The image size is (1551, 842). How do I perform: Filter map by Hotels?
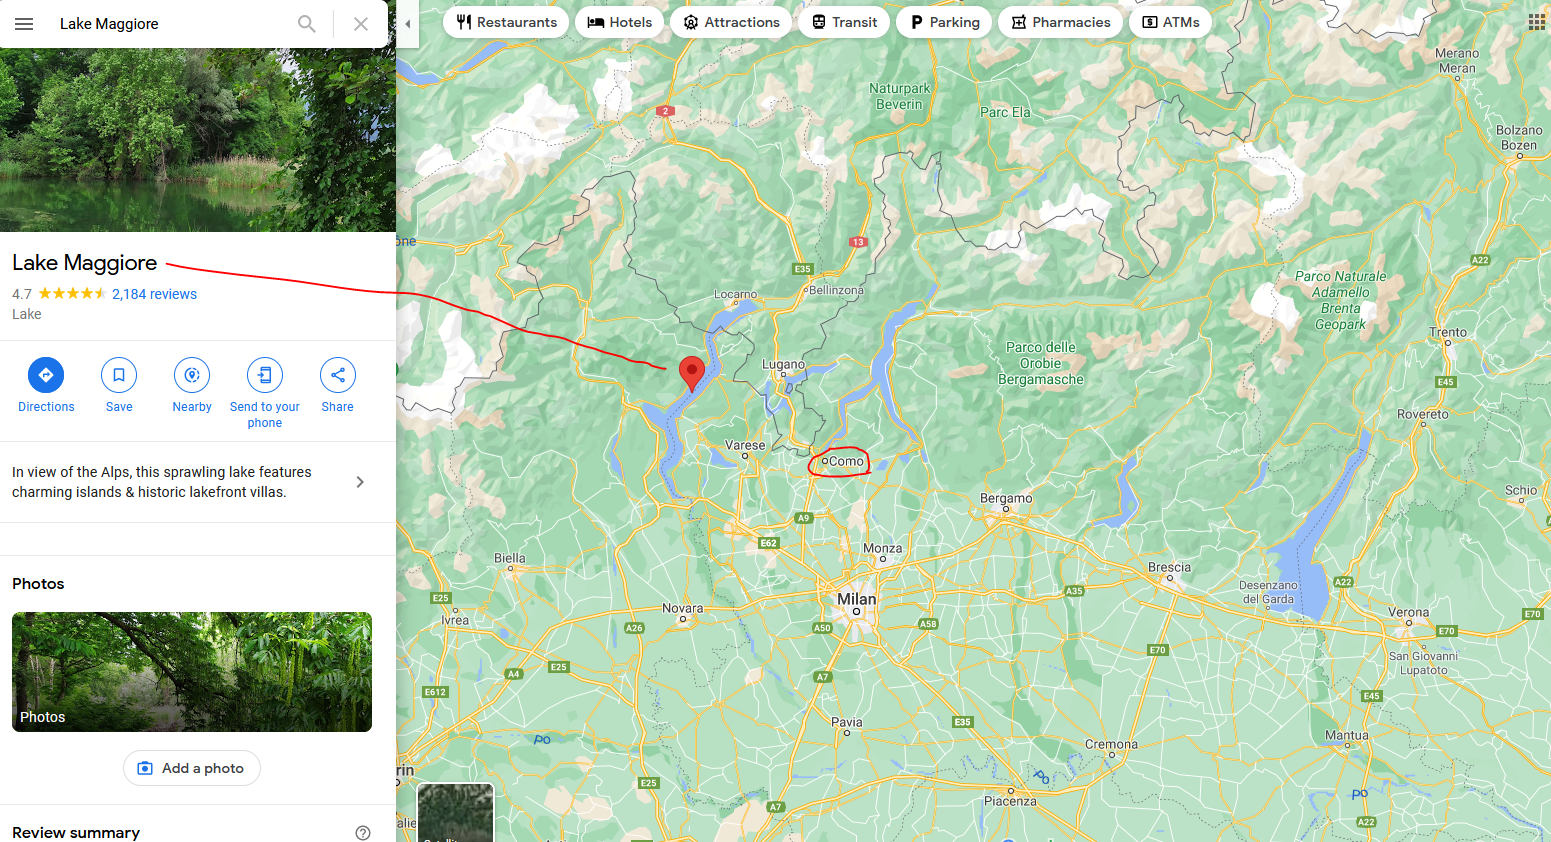click(x=619, y=22)
